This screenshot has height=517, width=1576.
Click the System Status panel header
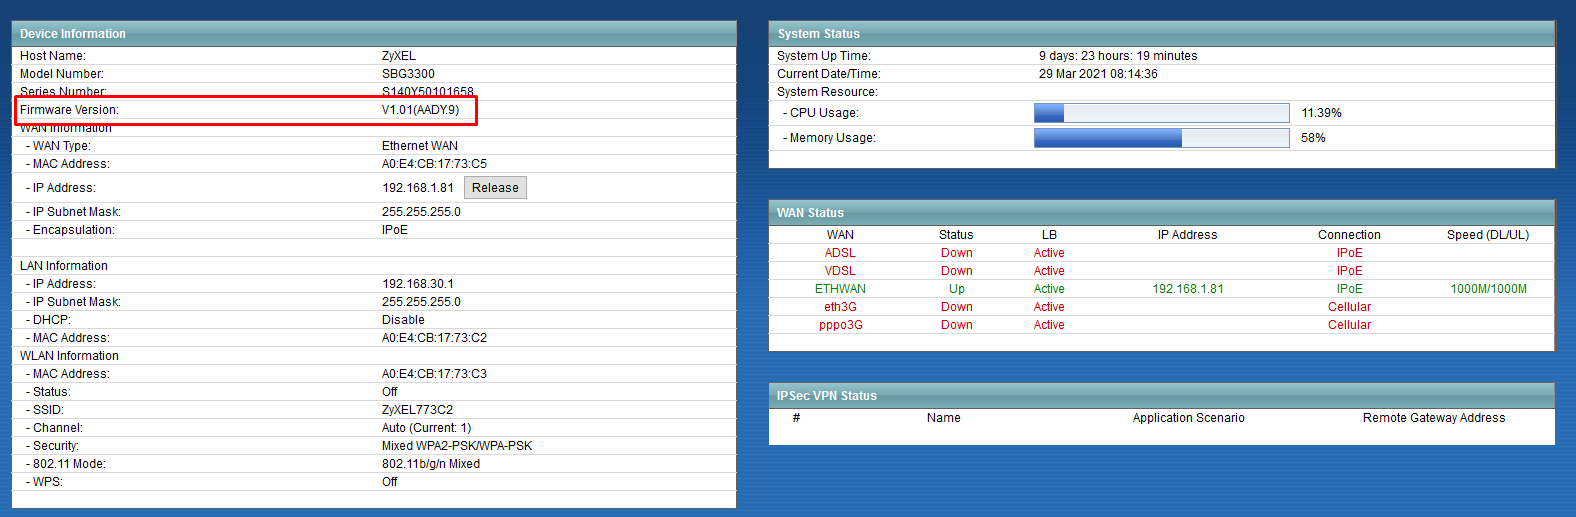click(1162, 34)
